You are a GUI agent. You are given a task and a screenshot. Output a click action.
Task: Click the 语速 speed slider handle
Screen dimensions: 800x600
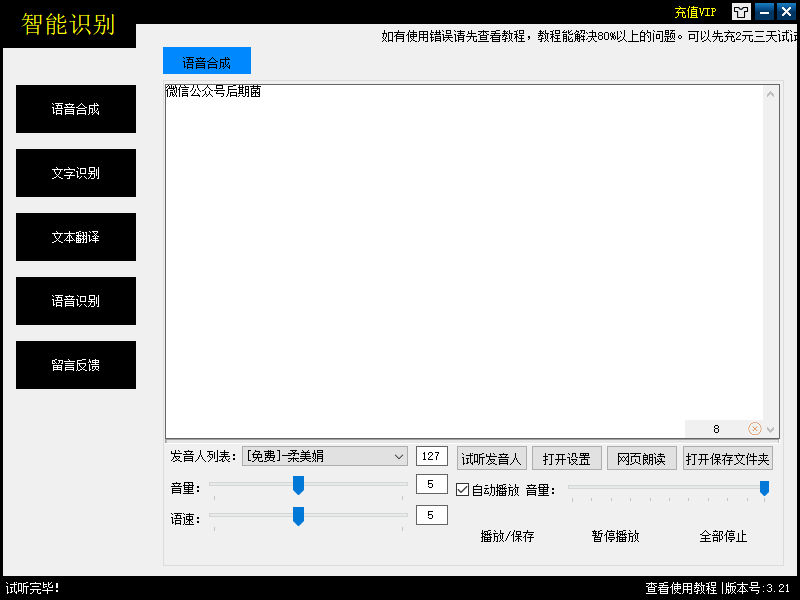[298, 516]
